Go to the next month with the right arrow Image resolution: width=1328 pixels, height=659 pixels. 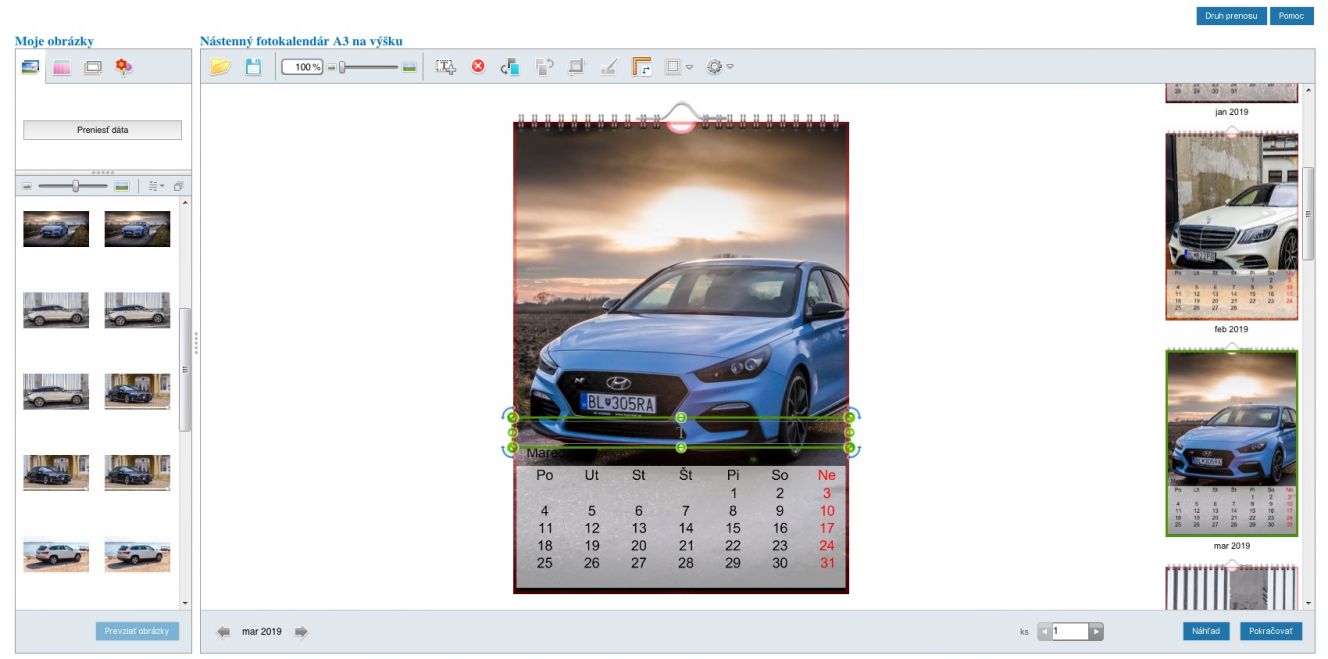tap(301, 632)
